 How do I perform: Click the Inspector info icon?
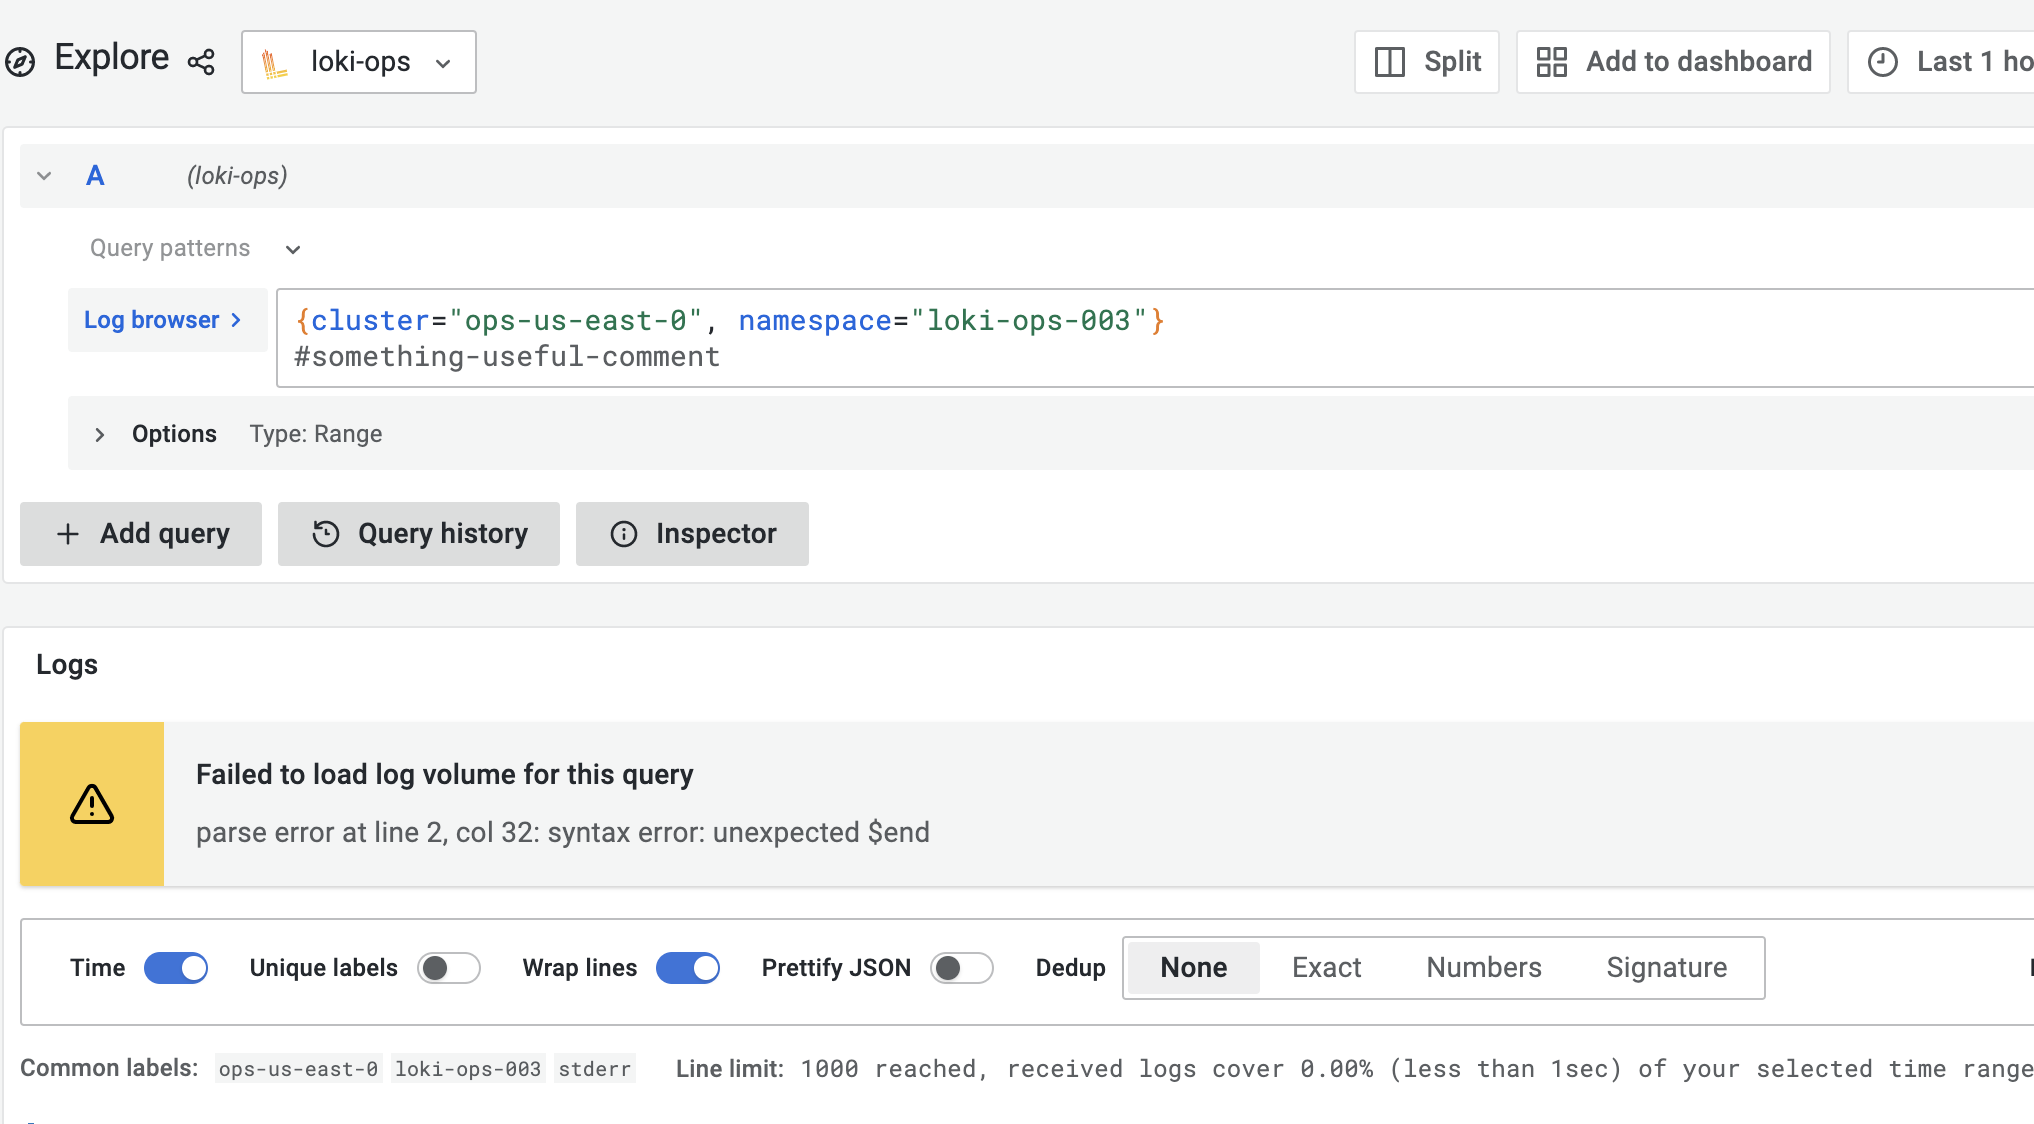point(624,533)
